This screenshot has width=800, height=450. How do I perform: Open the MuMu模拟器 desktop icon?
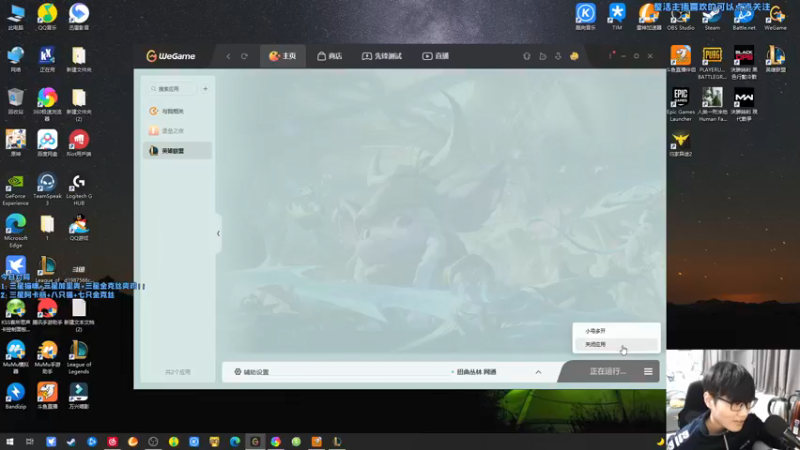[15, 356]
